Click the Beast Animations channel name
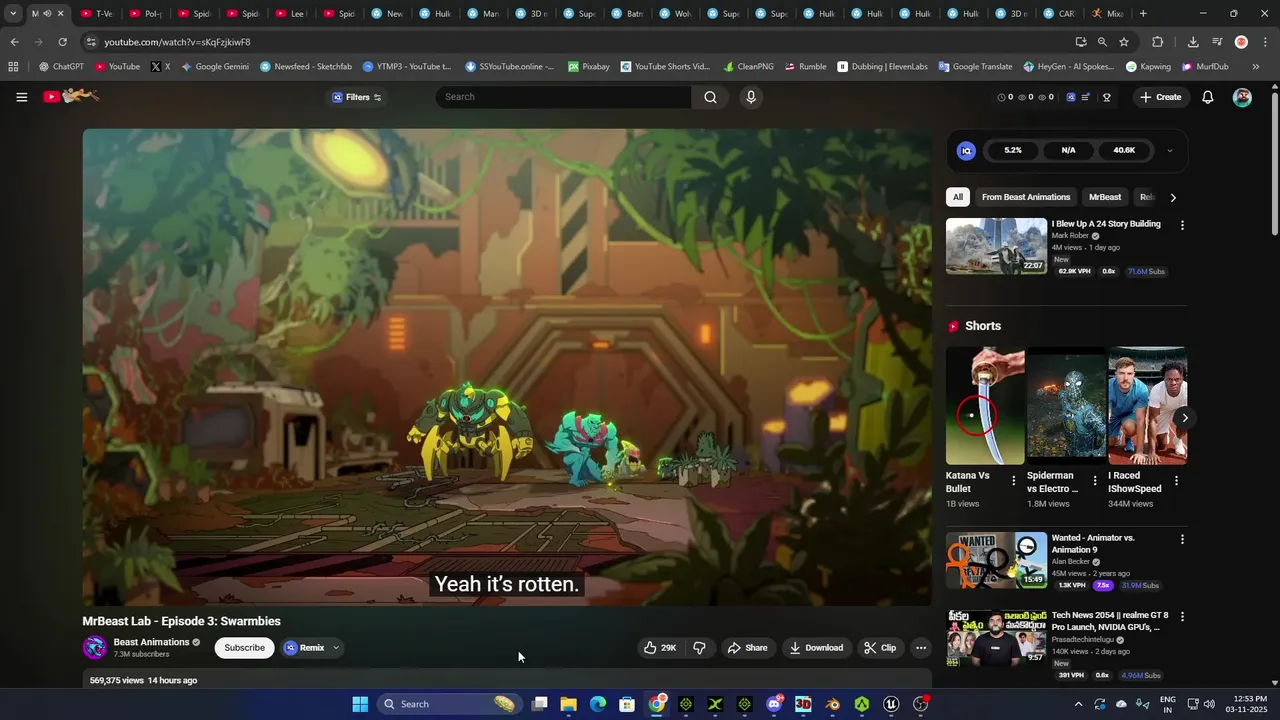This screenshot has height=720, width=1280. [x=151, y=642]
